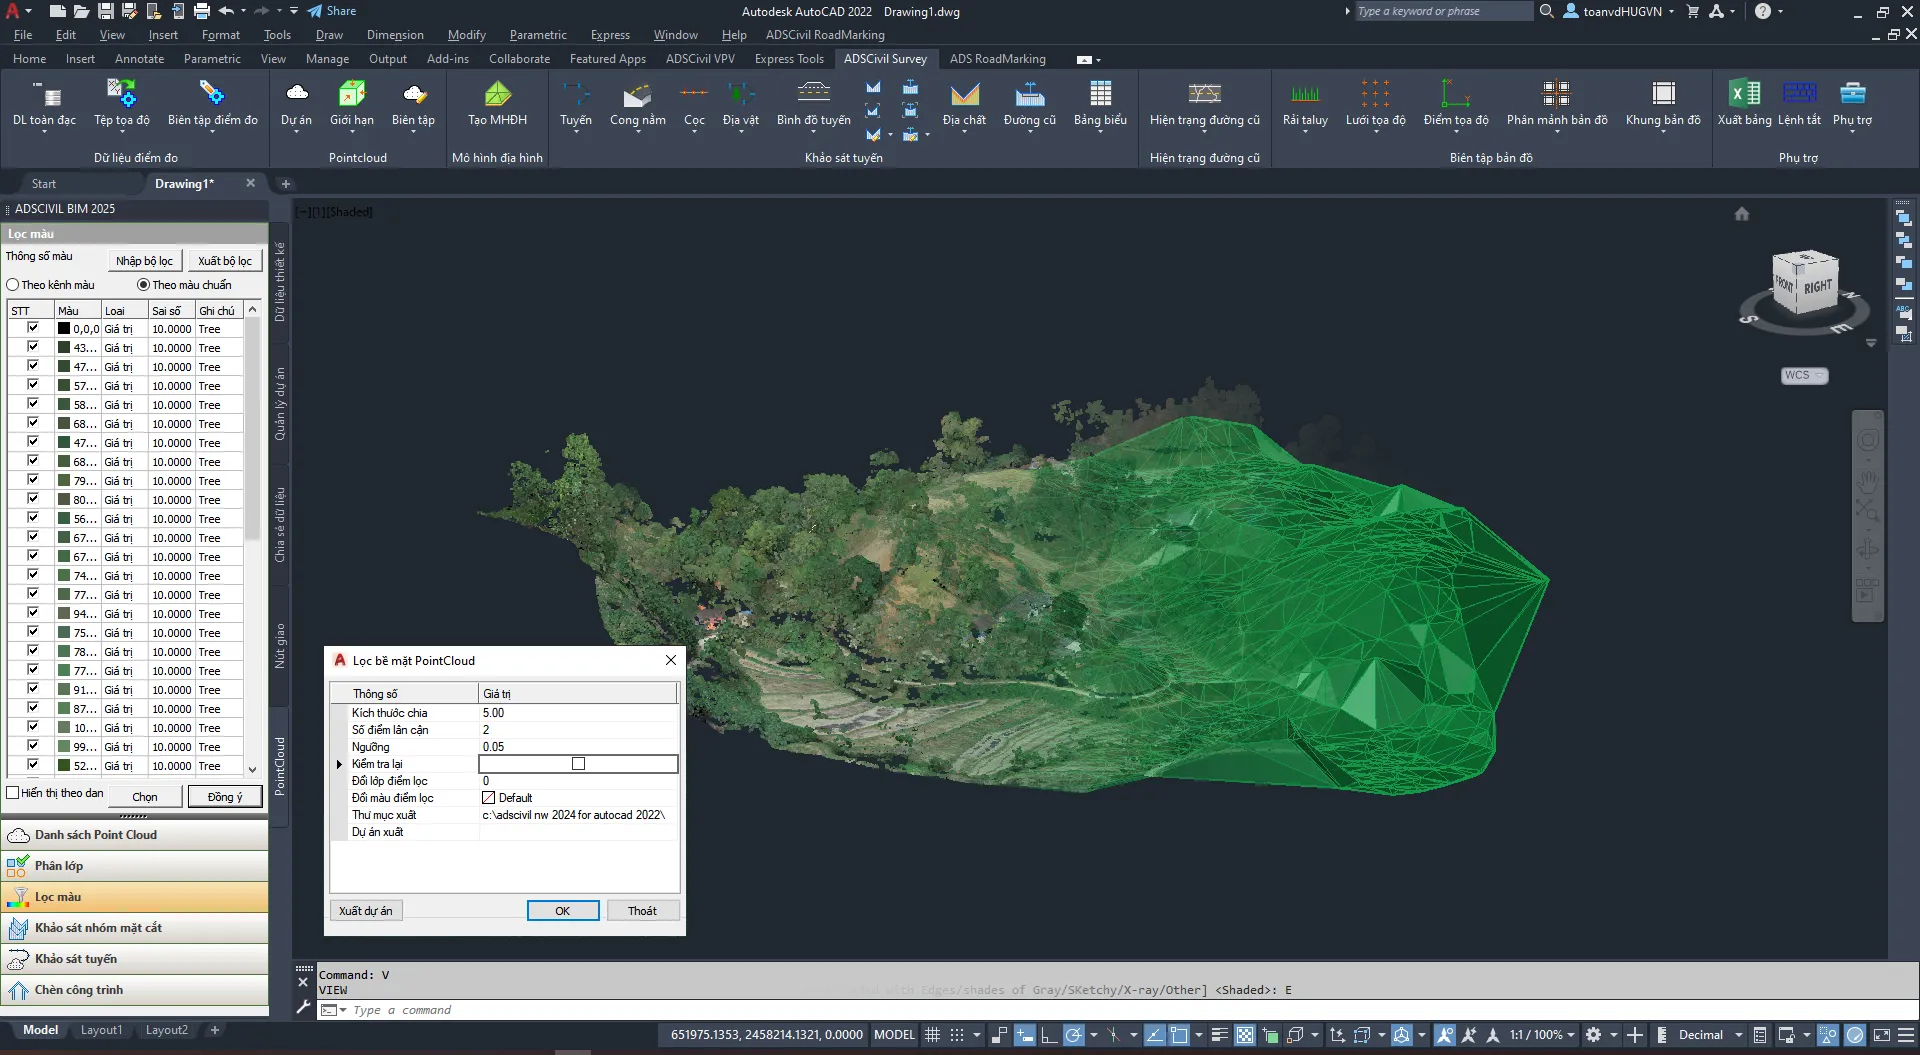Click the black 0,0,0 color swatch

pos(64,329)
